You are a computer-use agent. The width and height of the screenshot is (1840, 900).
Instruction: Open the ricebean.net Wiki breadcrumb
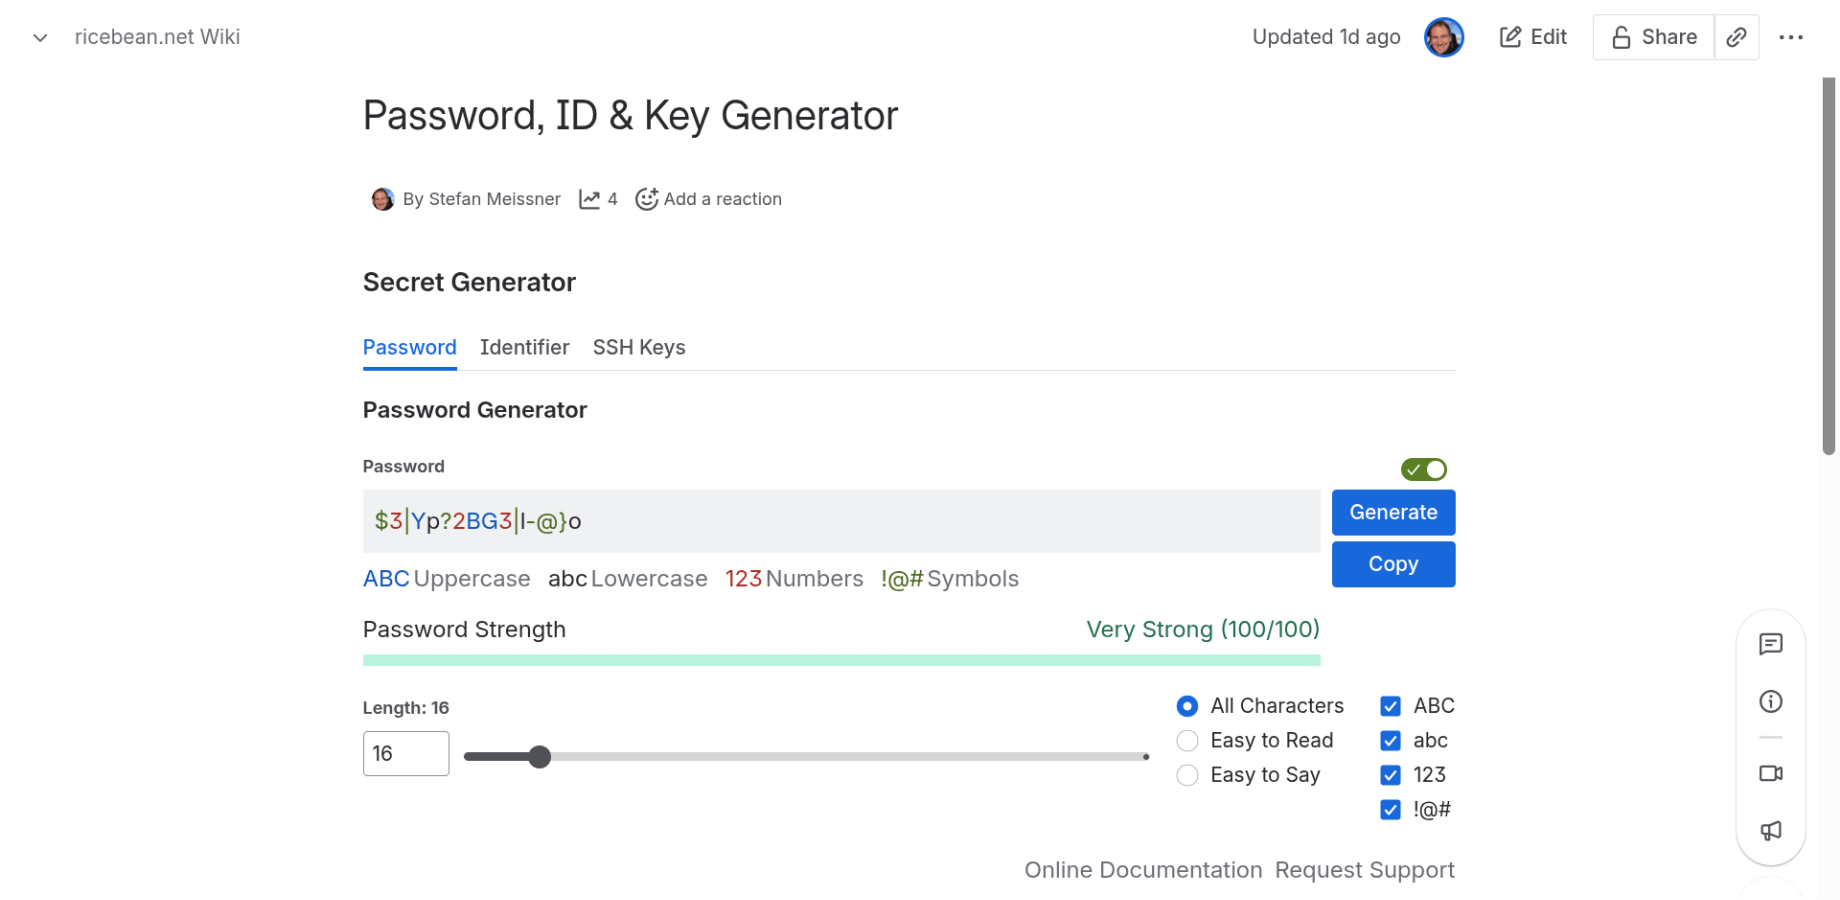click(x=157, y=37)
